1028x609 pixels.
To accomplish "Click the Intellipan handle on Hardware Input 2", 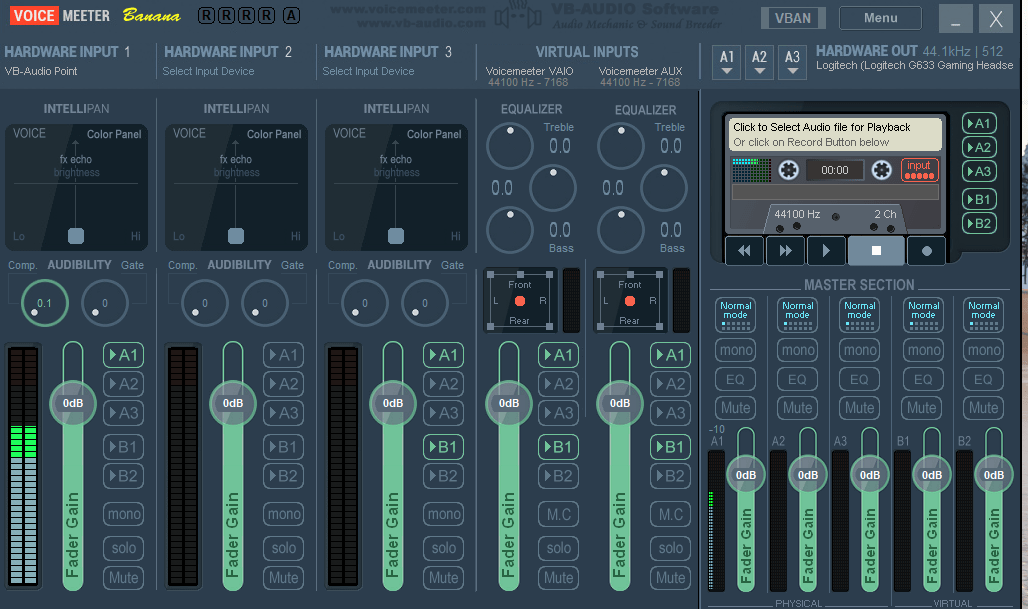I will point(236,236).
